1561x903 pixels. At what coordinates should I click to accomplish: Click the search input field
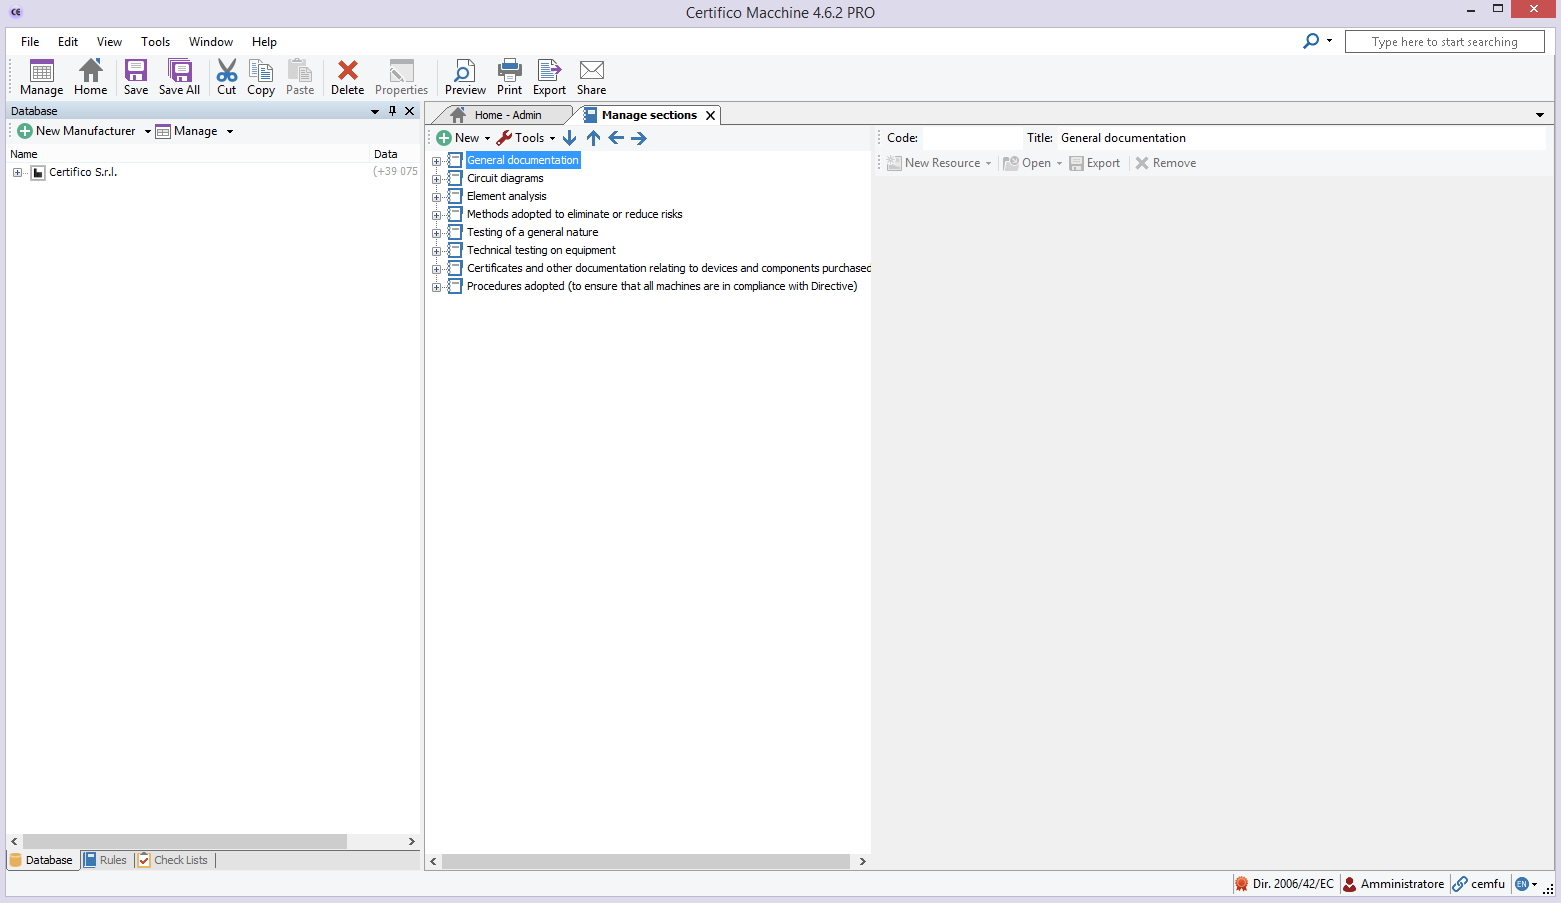pos(1444,42)
